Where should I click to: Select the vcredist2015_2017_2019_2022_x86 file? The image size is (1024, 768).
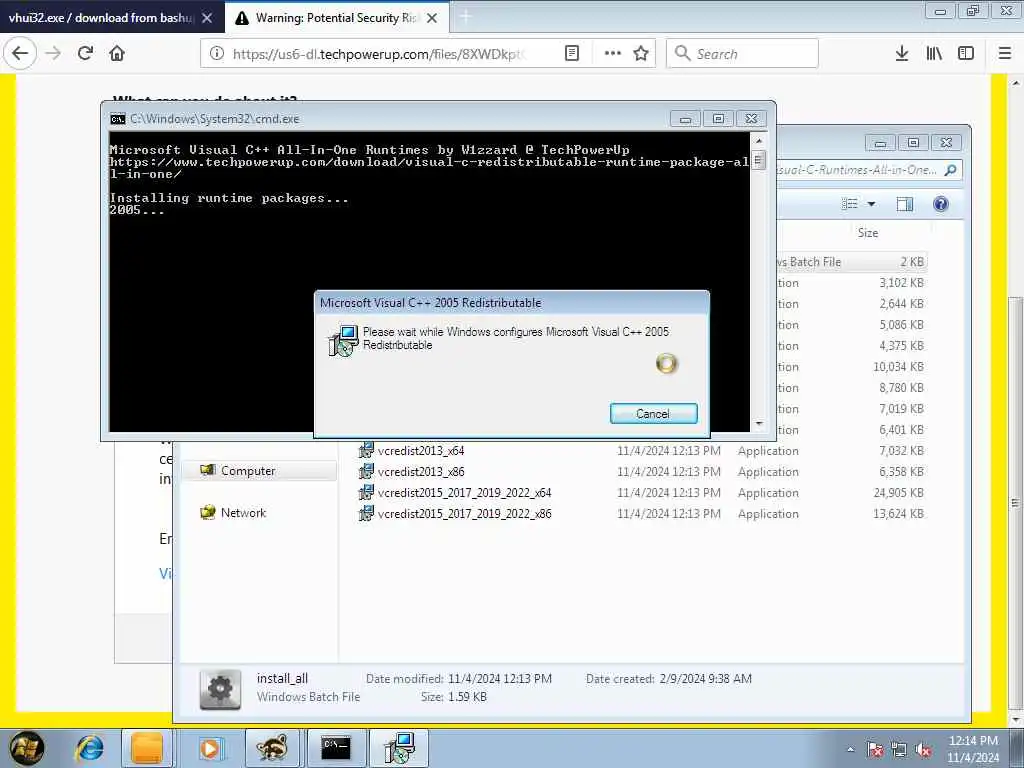pos(464,513)
